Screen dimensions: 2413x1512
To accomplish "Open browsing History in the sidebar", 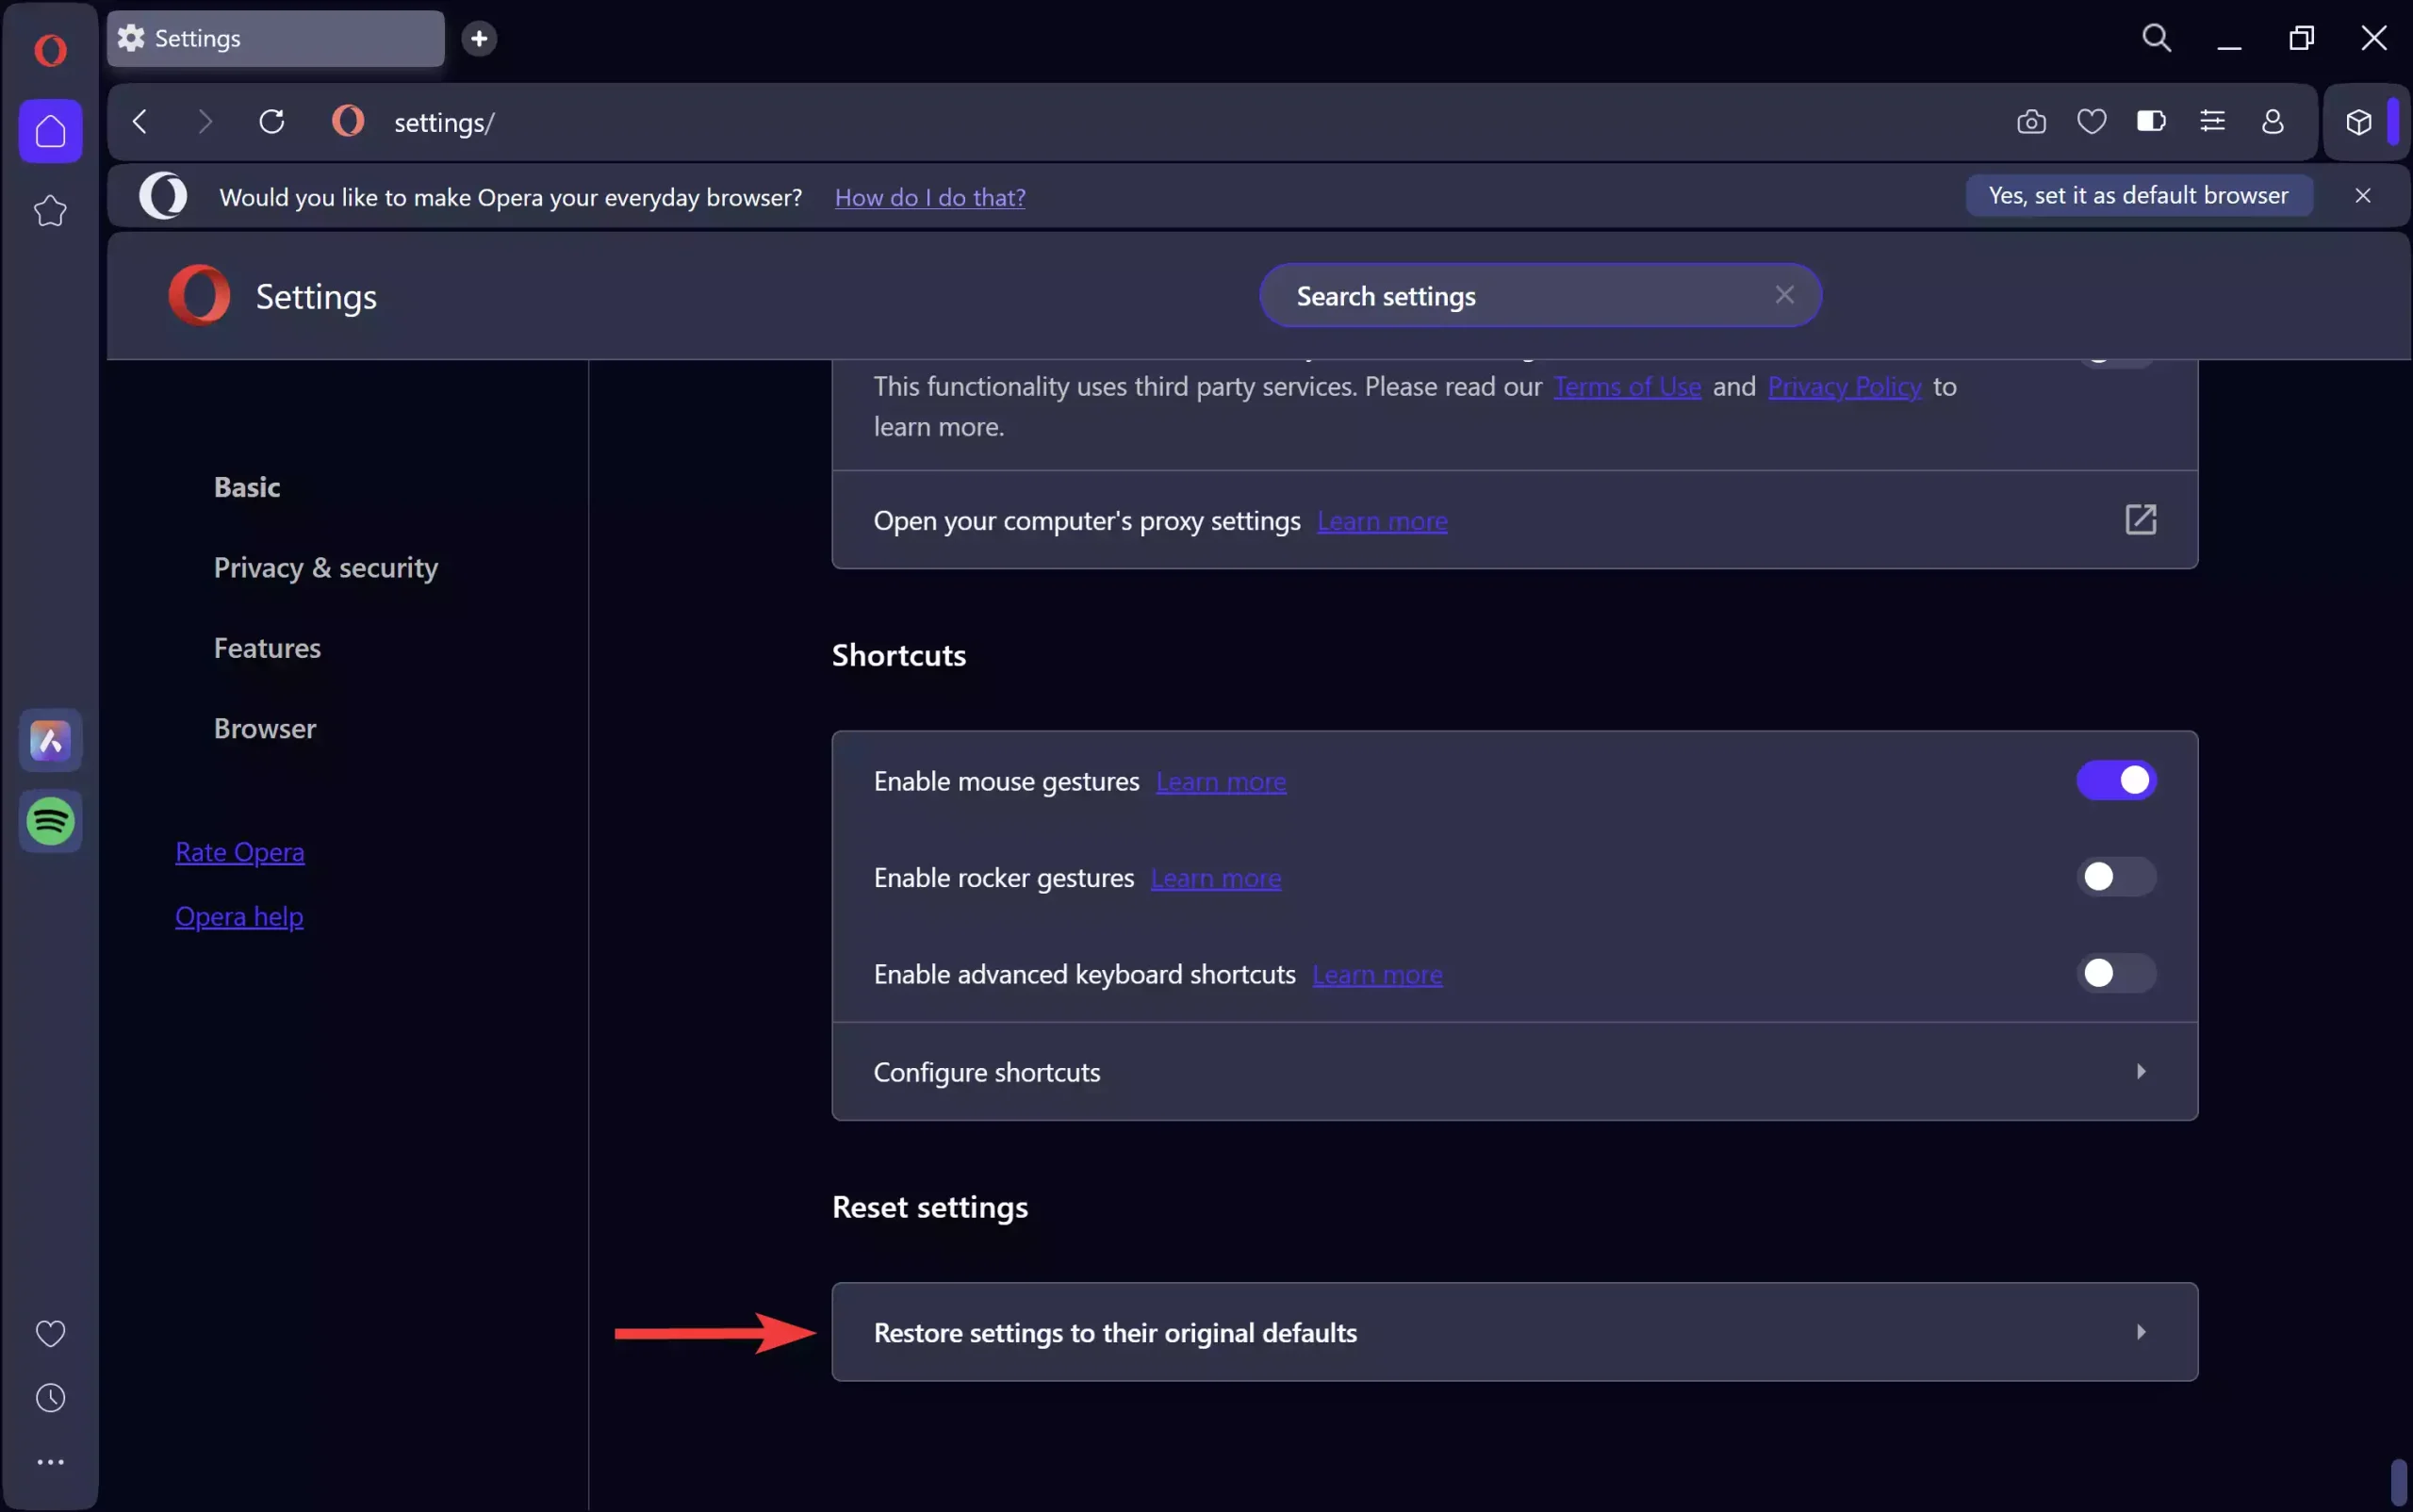I will (50, 1397).
